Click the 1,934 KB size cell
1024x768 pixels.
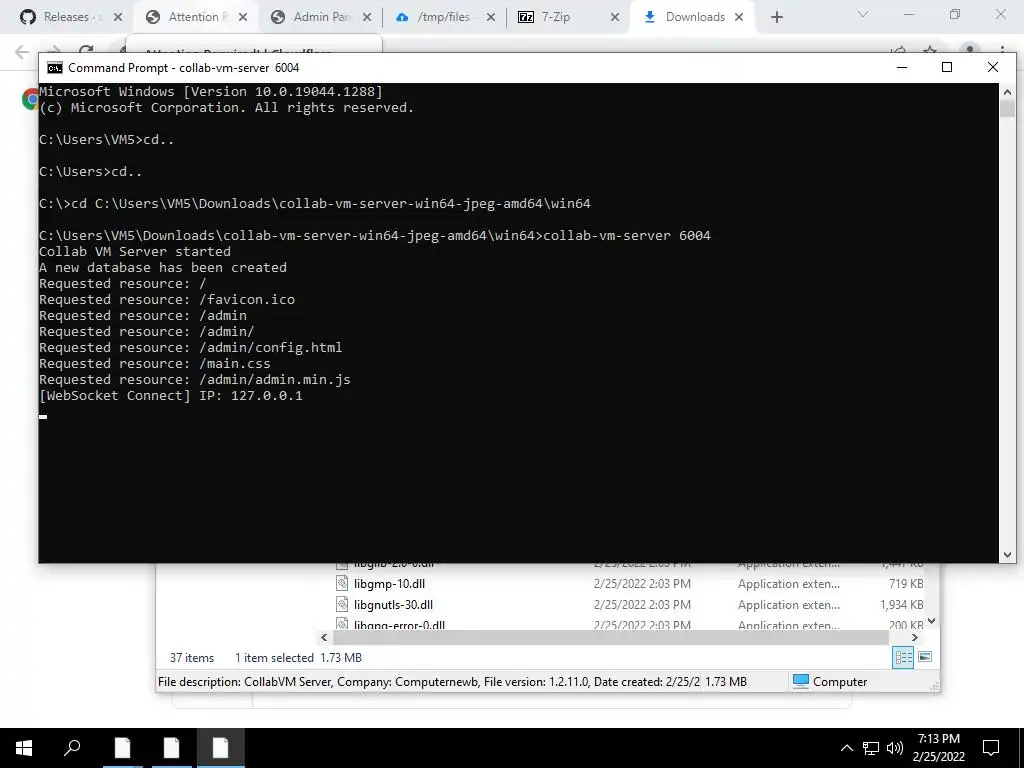(901, 605)
